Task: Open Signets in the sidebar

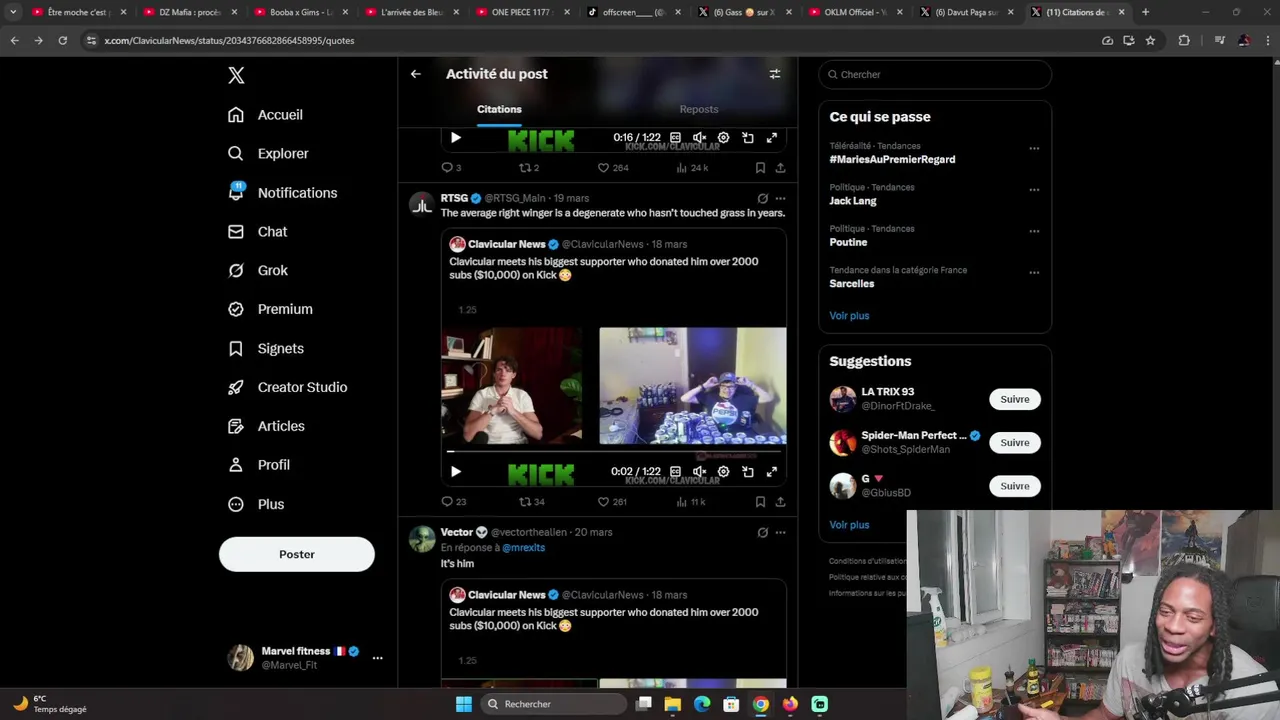Action: tap(266, 349)
